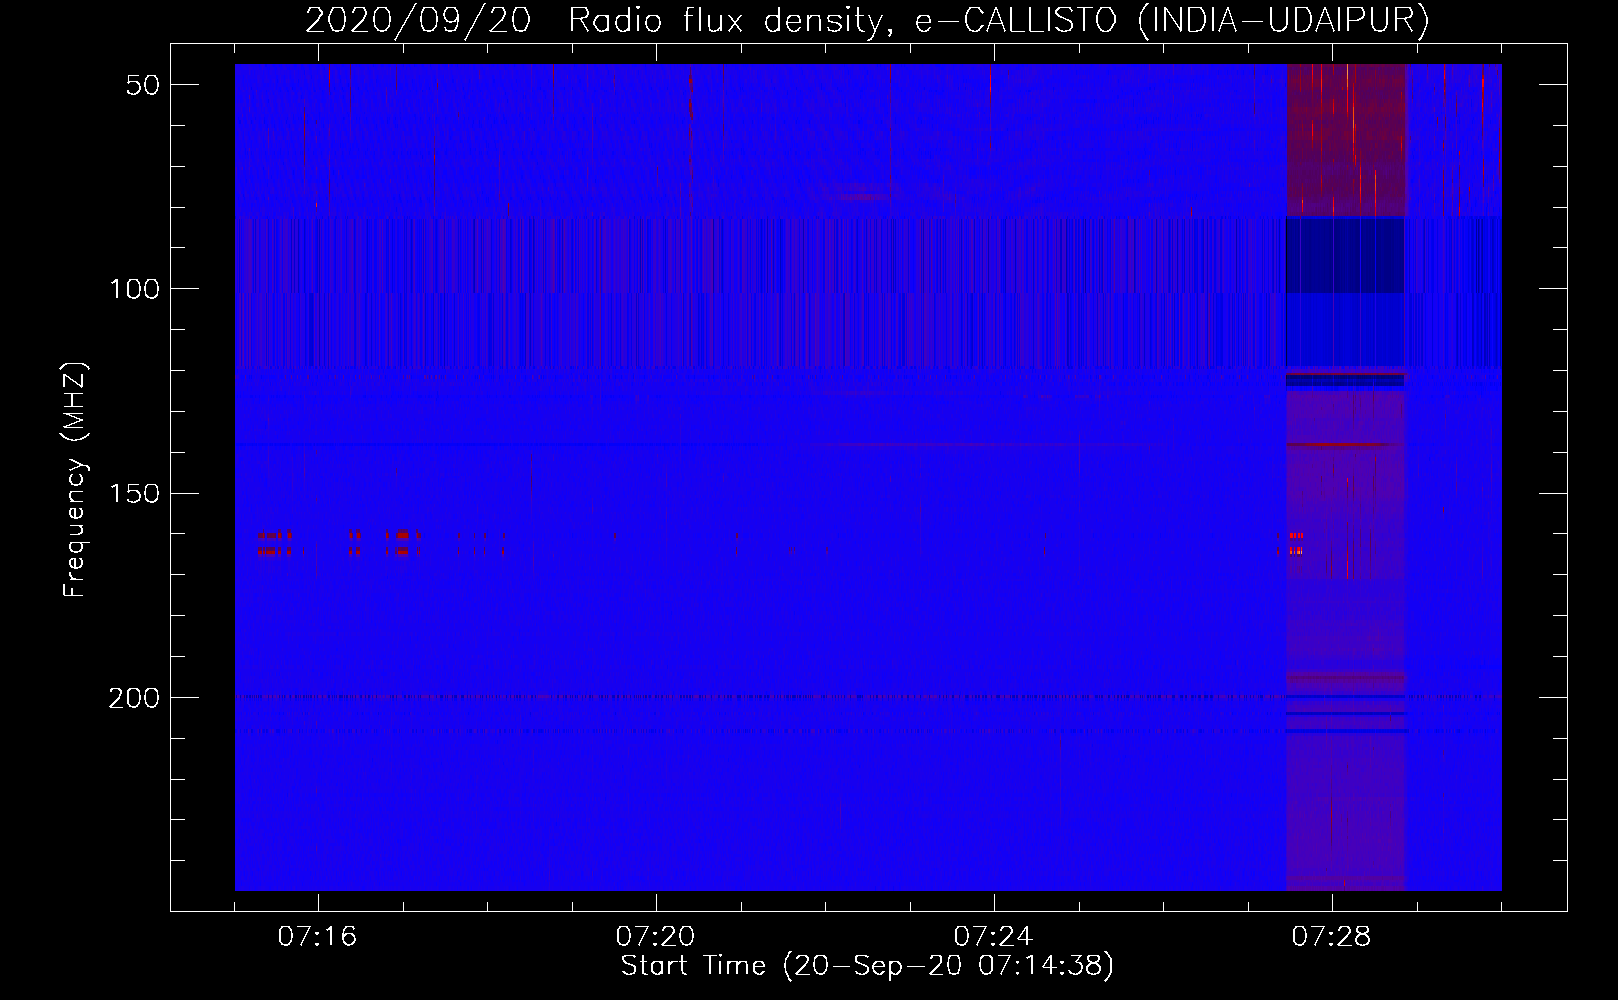Click the red burst cluster near 160 MHz at left
The height and width of the screenshot is (1000, 1618).
coord(275,543)
